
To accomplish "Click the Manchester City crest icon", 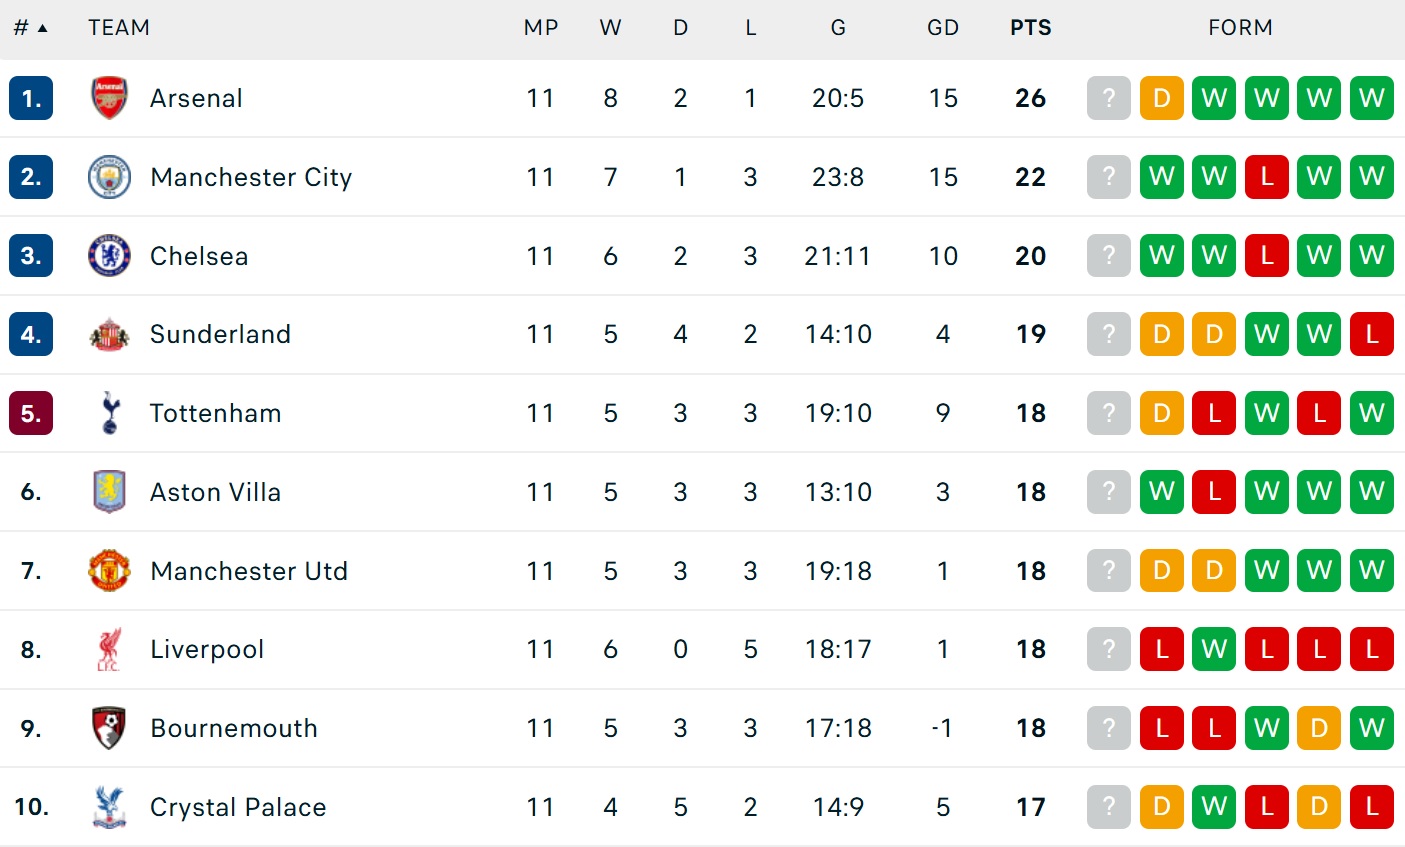I will (109, 177).
